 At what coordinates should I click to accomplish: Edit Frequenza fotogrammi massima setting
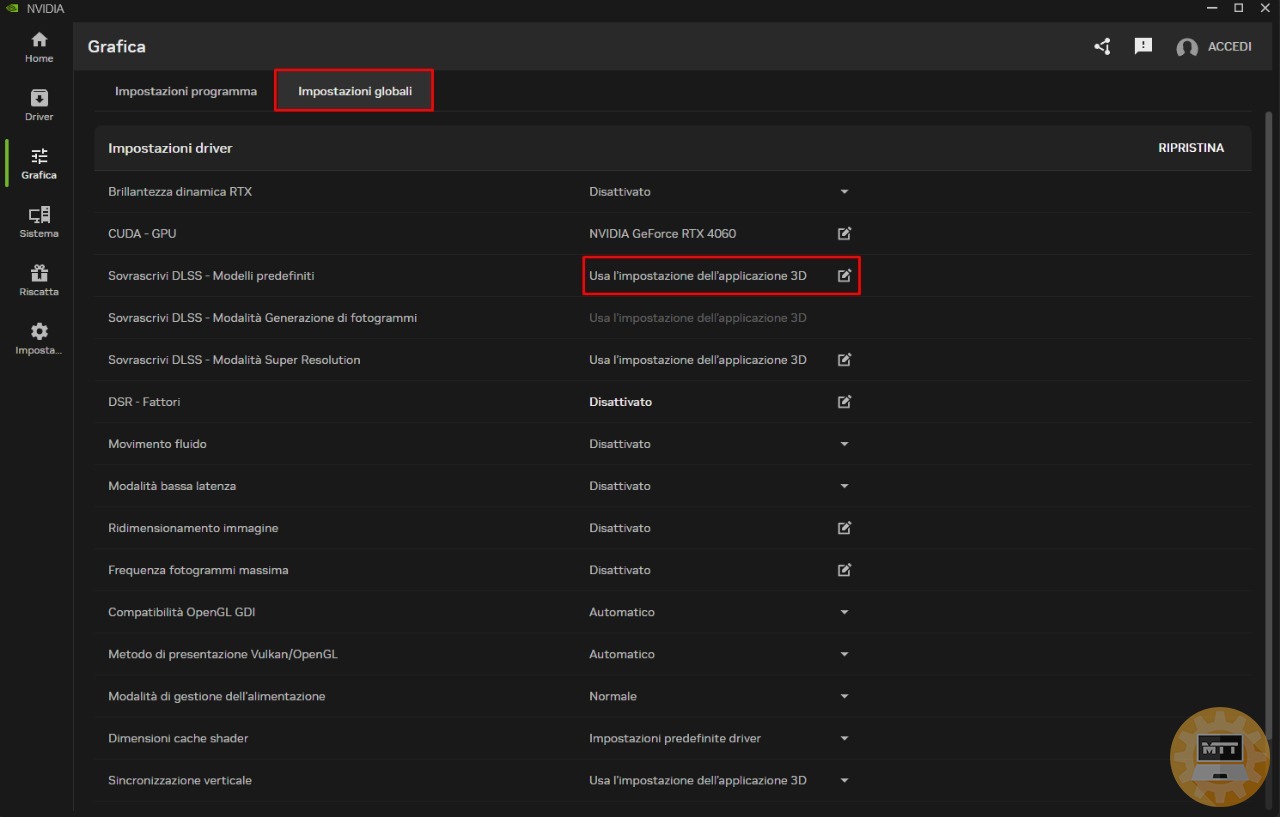pos(844,570)
